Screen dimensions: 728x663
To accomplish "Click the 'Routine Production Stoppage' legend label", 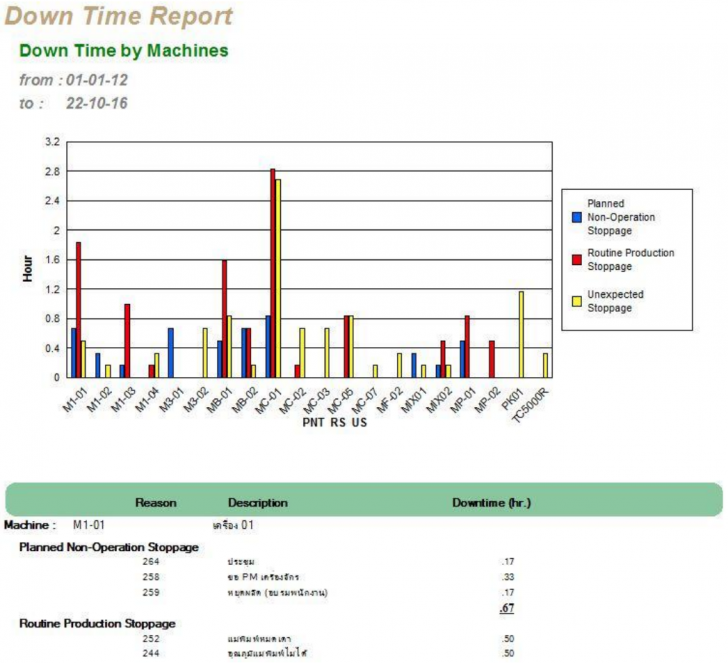I will [x=630, y=260].
